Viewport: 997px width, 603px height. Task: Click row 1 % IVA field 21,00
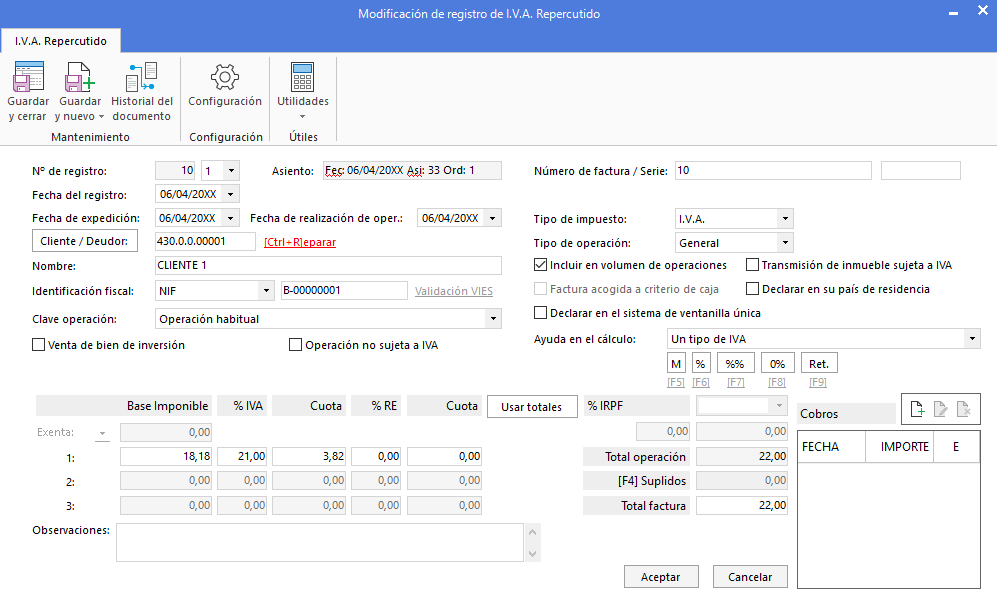pyautogui.click(x=242, y=456)
